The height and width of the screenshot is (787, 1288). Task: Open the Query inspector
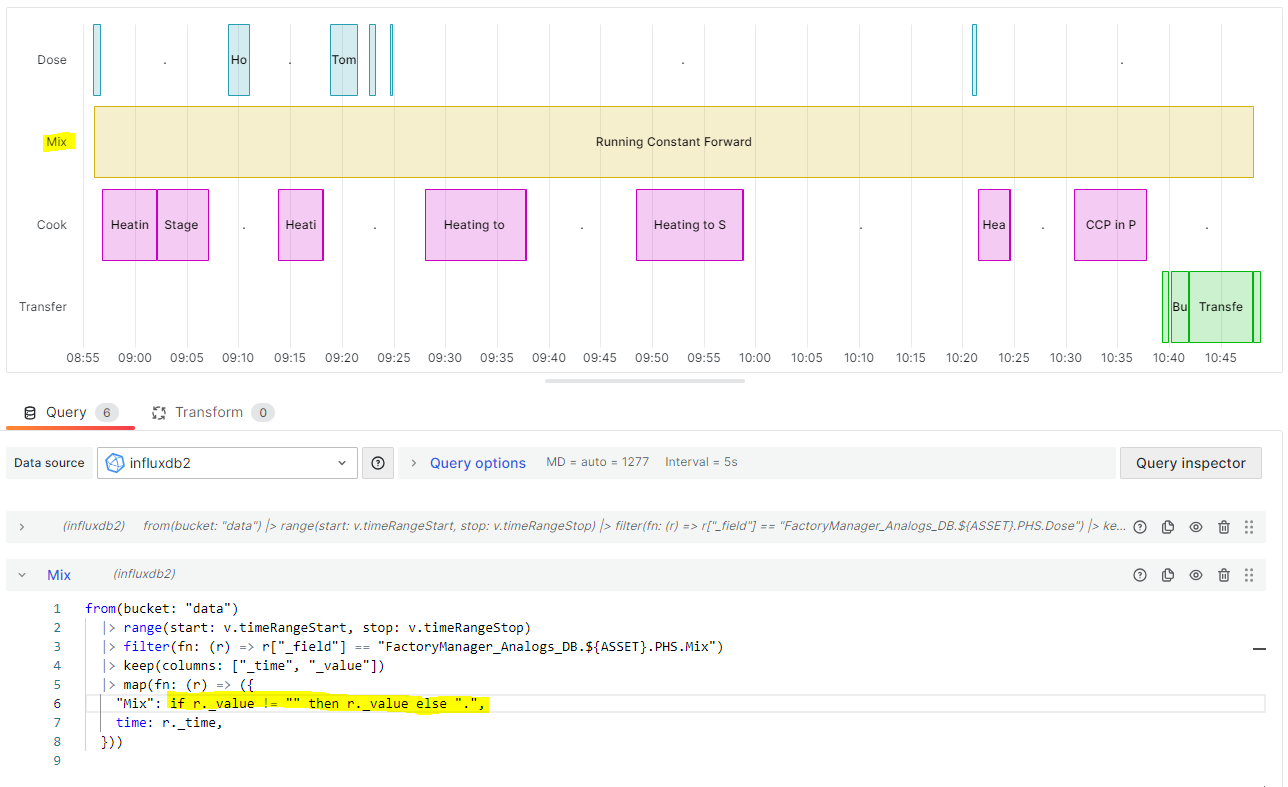(1190, 462)
